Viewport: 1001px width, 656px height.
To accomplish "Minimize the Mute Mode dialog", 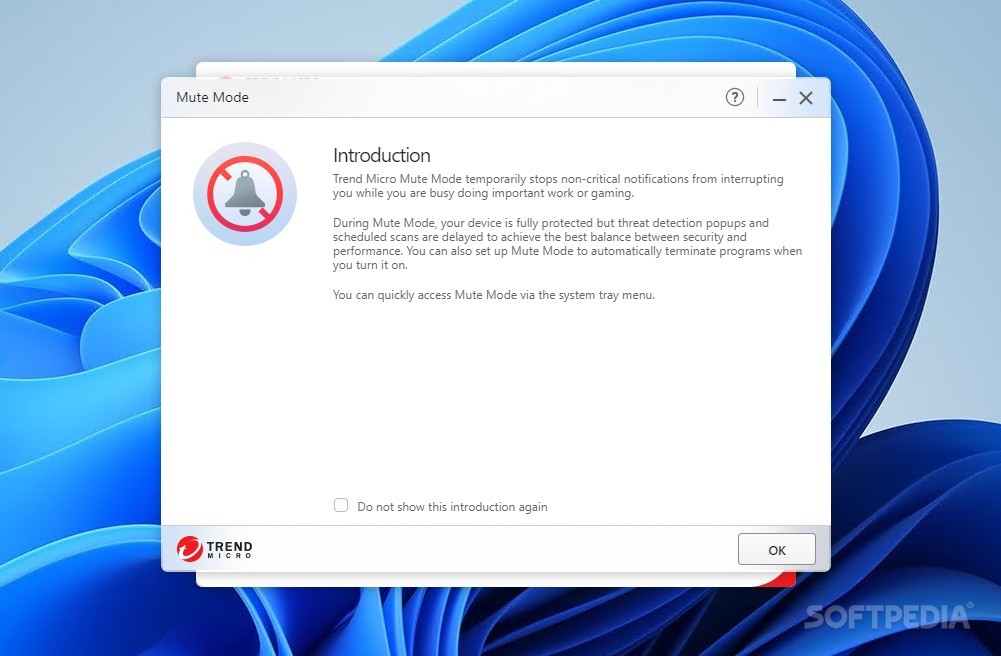I will [779, 98].
